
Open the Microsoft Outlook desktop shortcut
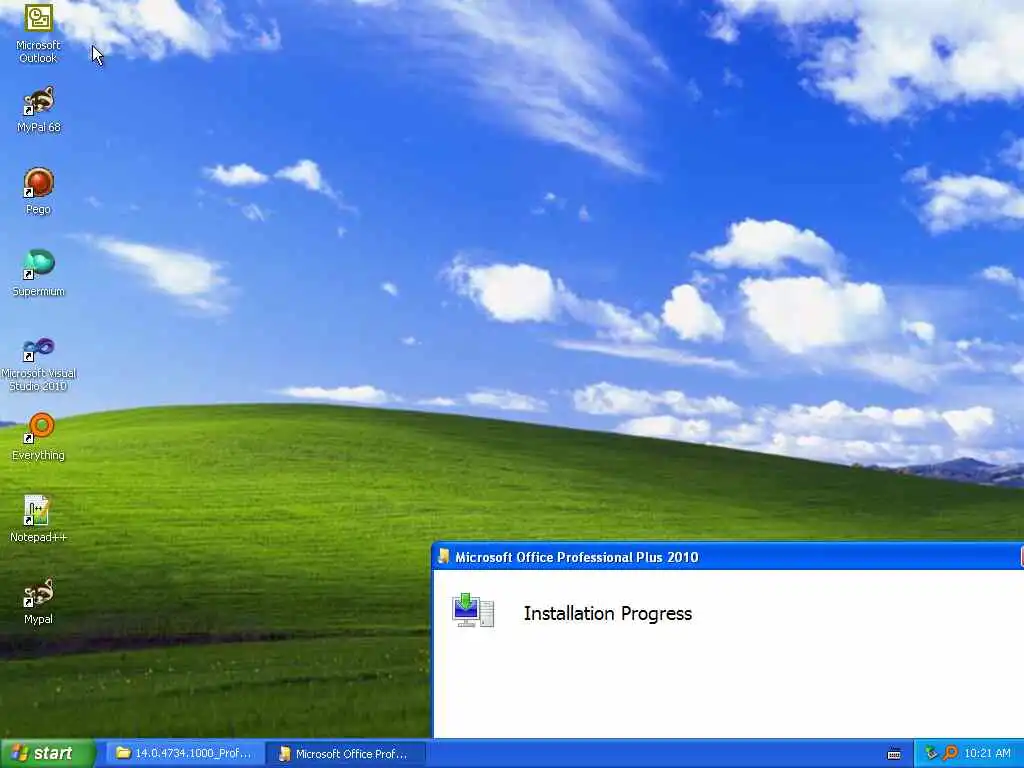point(39,33)
